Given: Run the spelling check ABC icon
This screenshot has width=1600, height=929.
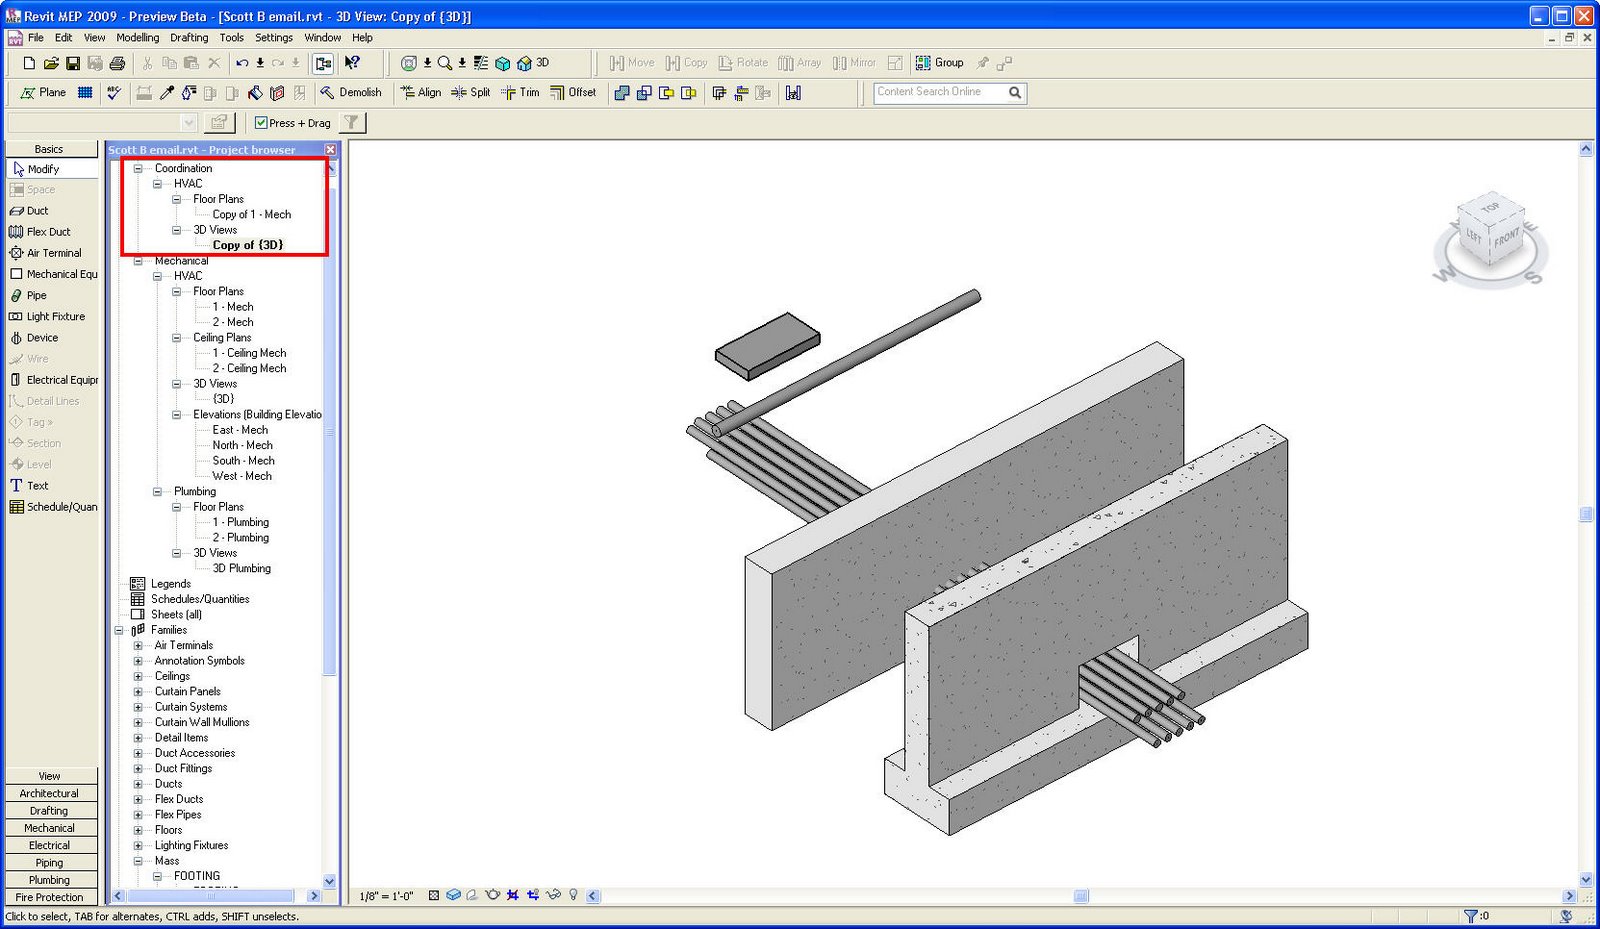Looking at the screenshot, I should (x=114, y=93).
